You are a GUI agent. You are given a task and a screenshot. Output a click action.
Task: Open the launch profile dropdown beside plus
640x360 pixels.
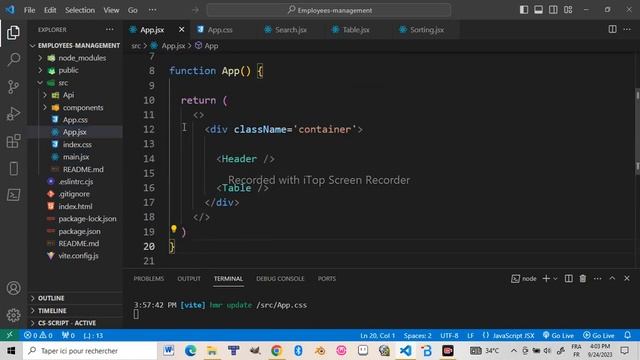point(555,279)
